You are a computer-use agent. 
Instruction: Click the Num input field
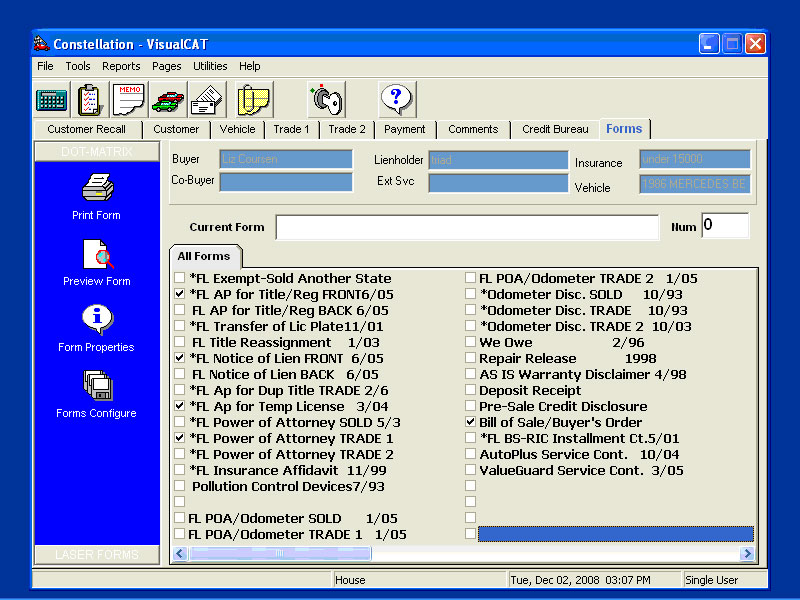(725, 225)
